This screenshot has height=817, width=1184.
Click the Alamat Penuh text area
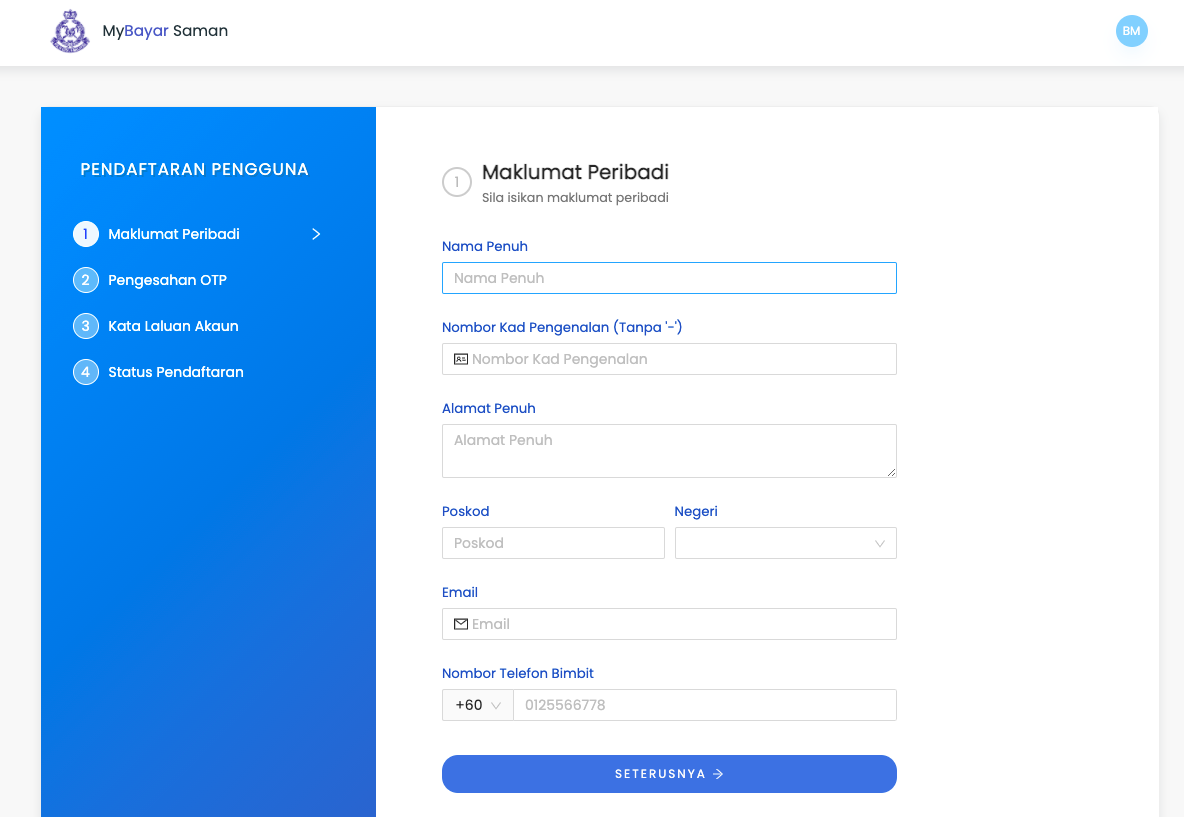click(x=669, y=450)
